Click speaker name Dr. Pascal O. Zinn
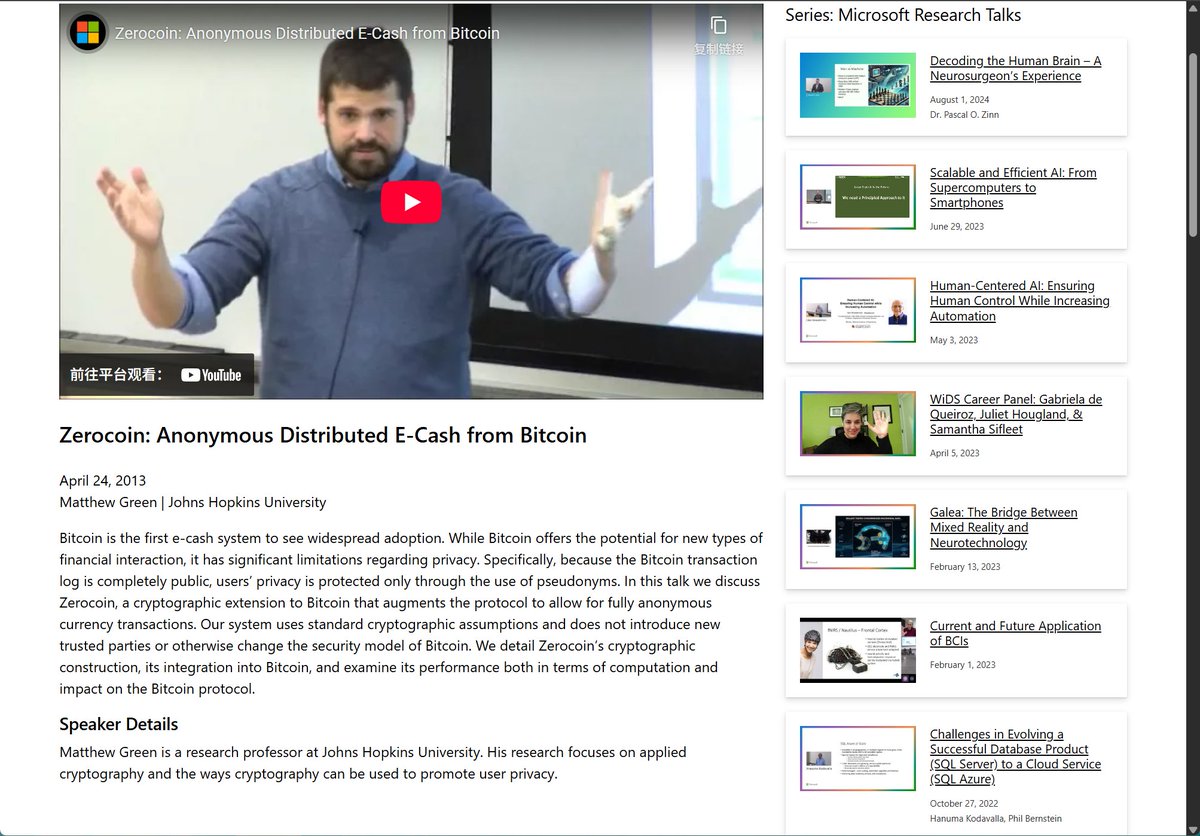Screen dimensions: 1200x836 (x=964, y=115)
